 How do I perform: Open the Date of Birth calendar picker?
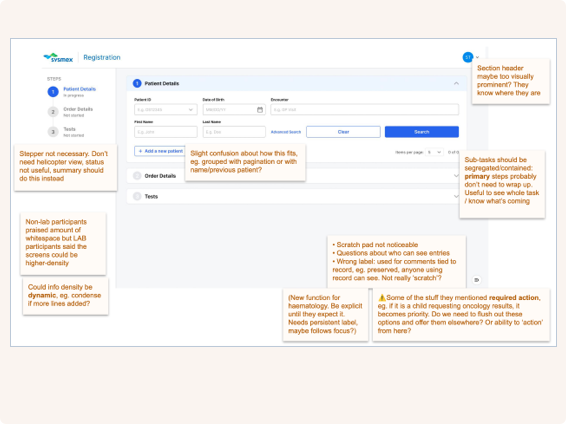tap(260, 110)
